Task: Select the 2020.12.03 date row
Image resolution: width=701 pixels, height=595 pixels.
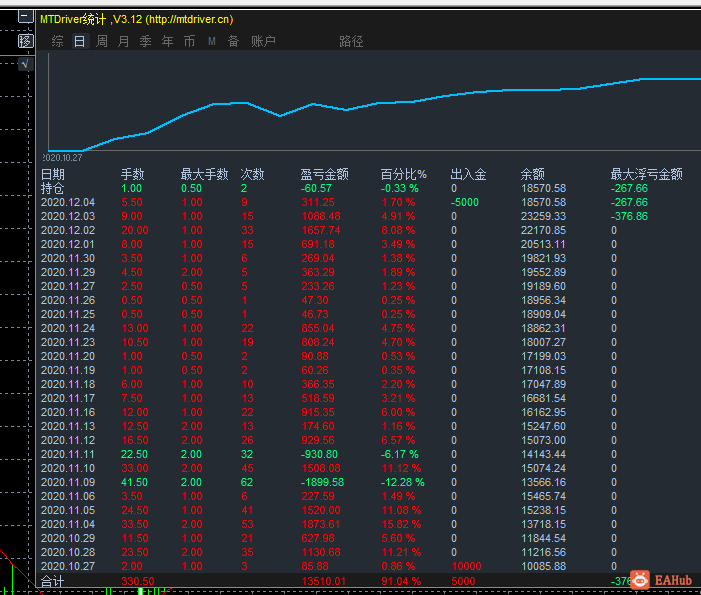Action: click(x=68, y=216)
